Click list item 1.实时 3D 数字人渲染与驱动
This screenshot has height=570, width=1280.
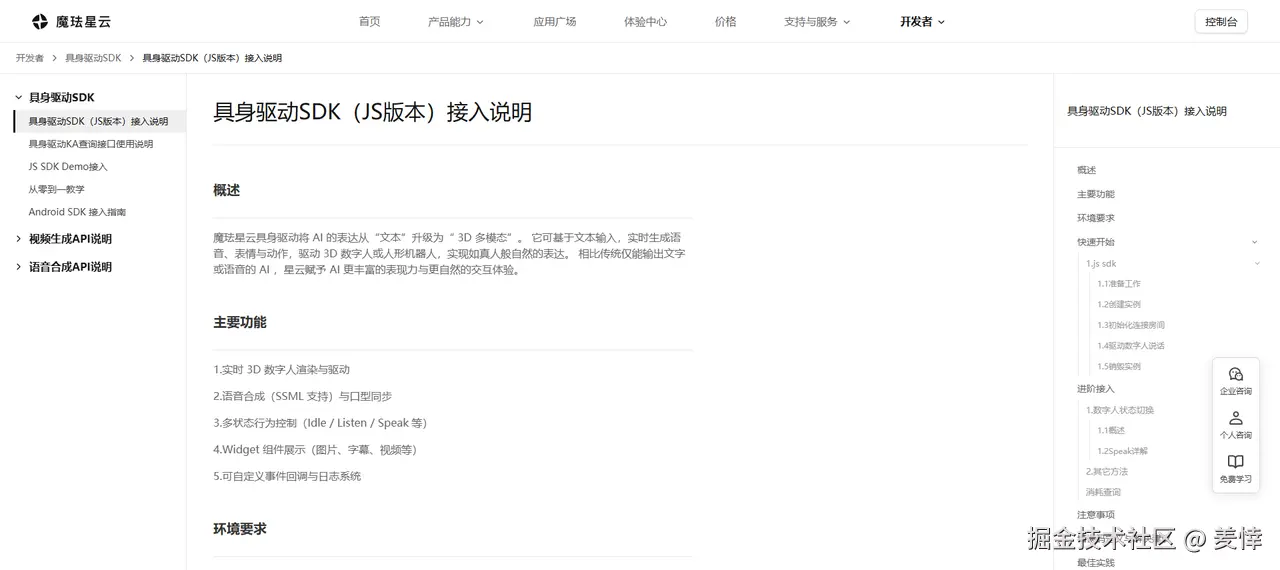[x=281, y=370]
